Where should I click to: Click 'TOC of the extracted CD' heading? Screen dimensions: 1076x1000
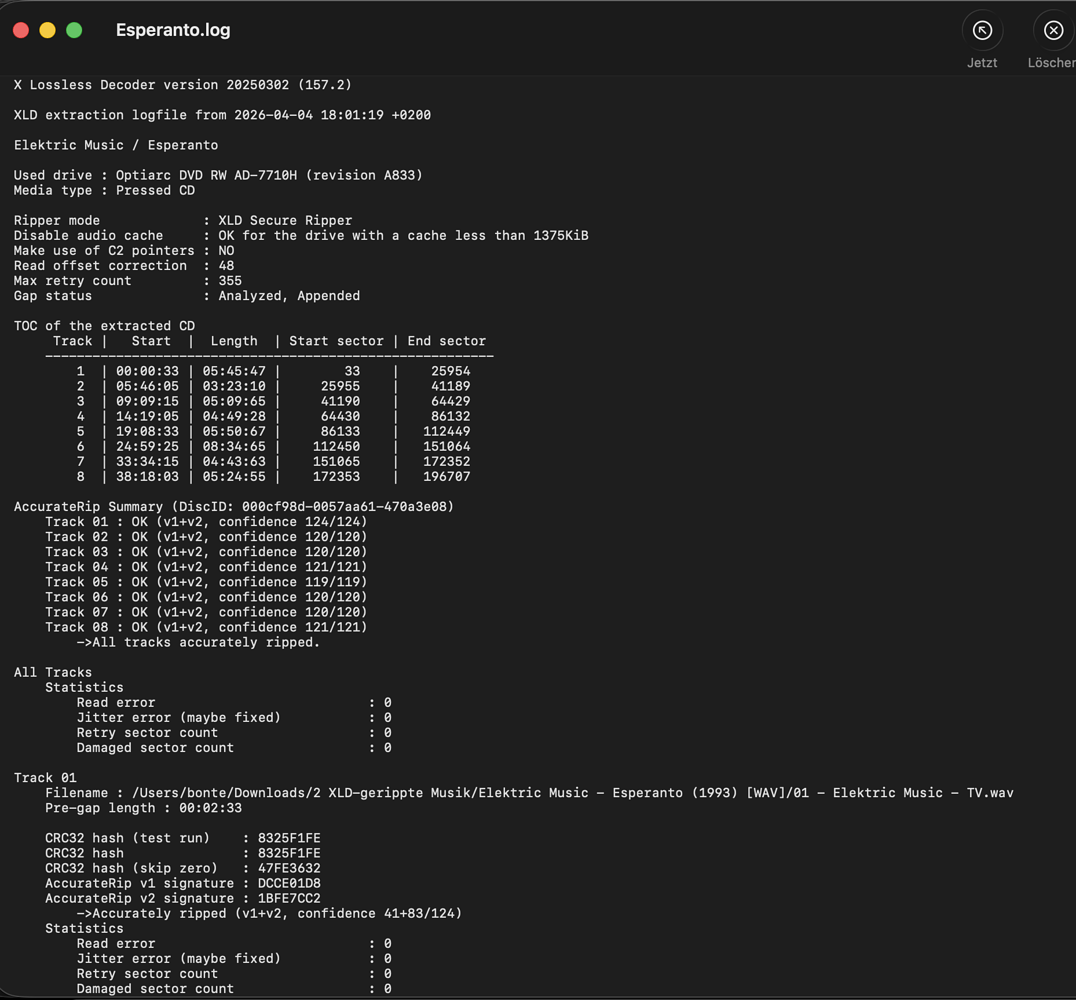click(104, 327)
